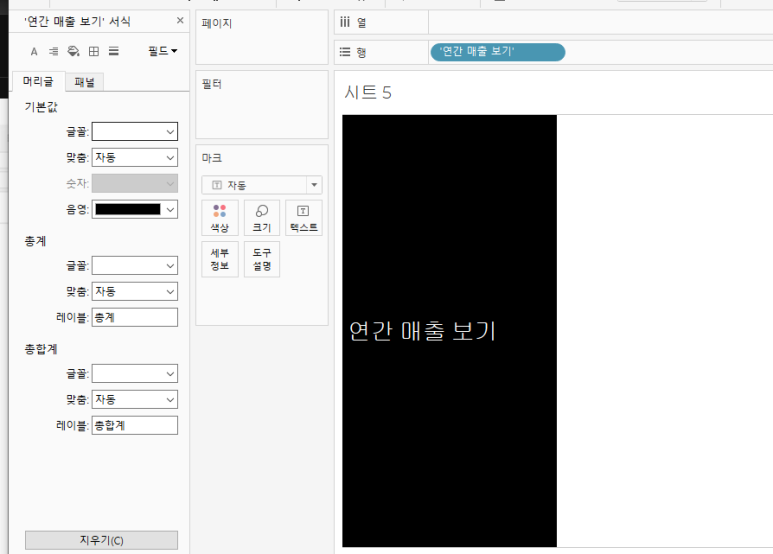Screen dimensions: 773x554
Task: Select the font format icon (A)
Action: pyautogui.click(x=34, y=51)
